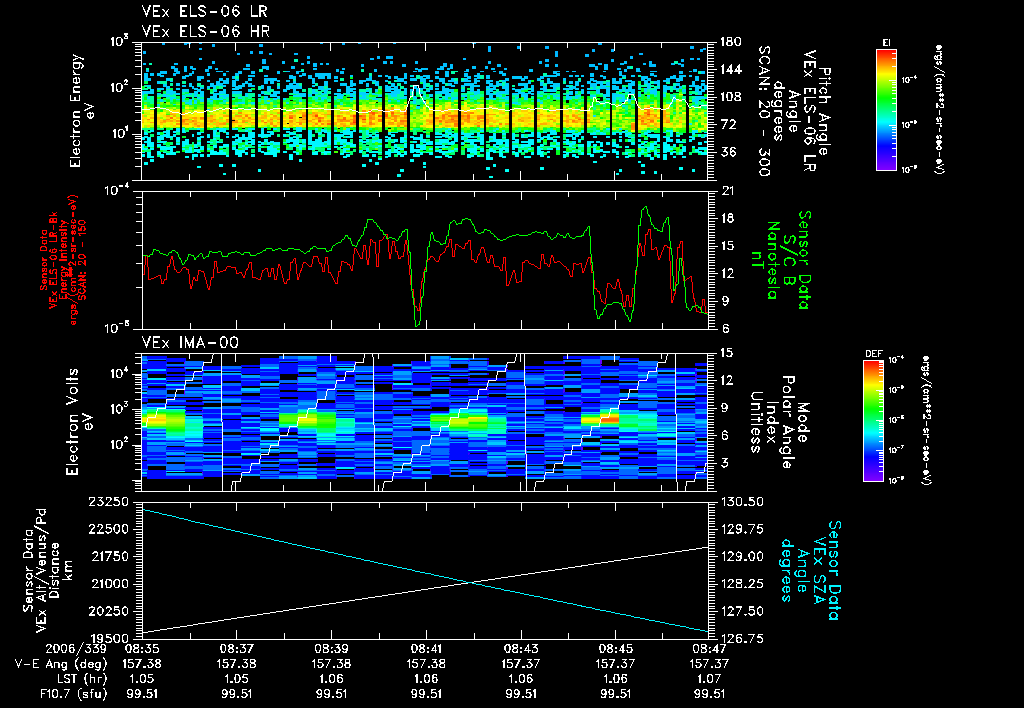Image resolution: width=1024 pixels, height=708 pixels.
Task: Click the 36 pitch angle axis tick
Action: (728, 152)
